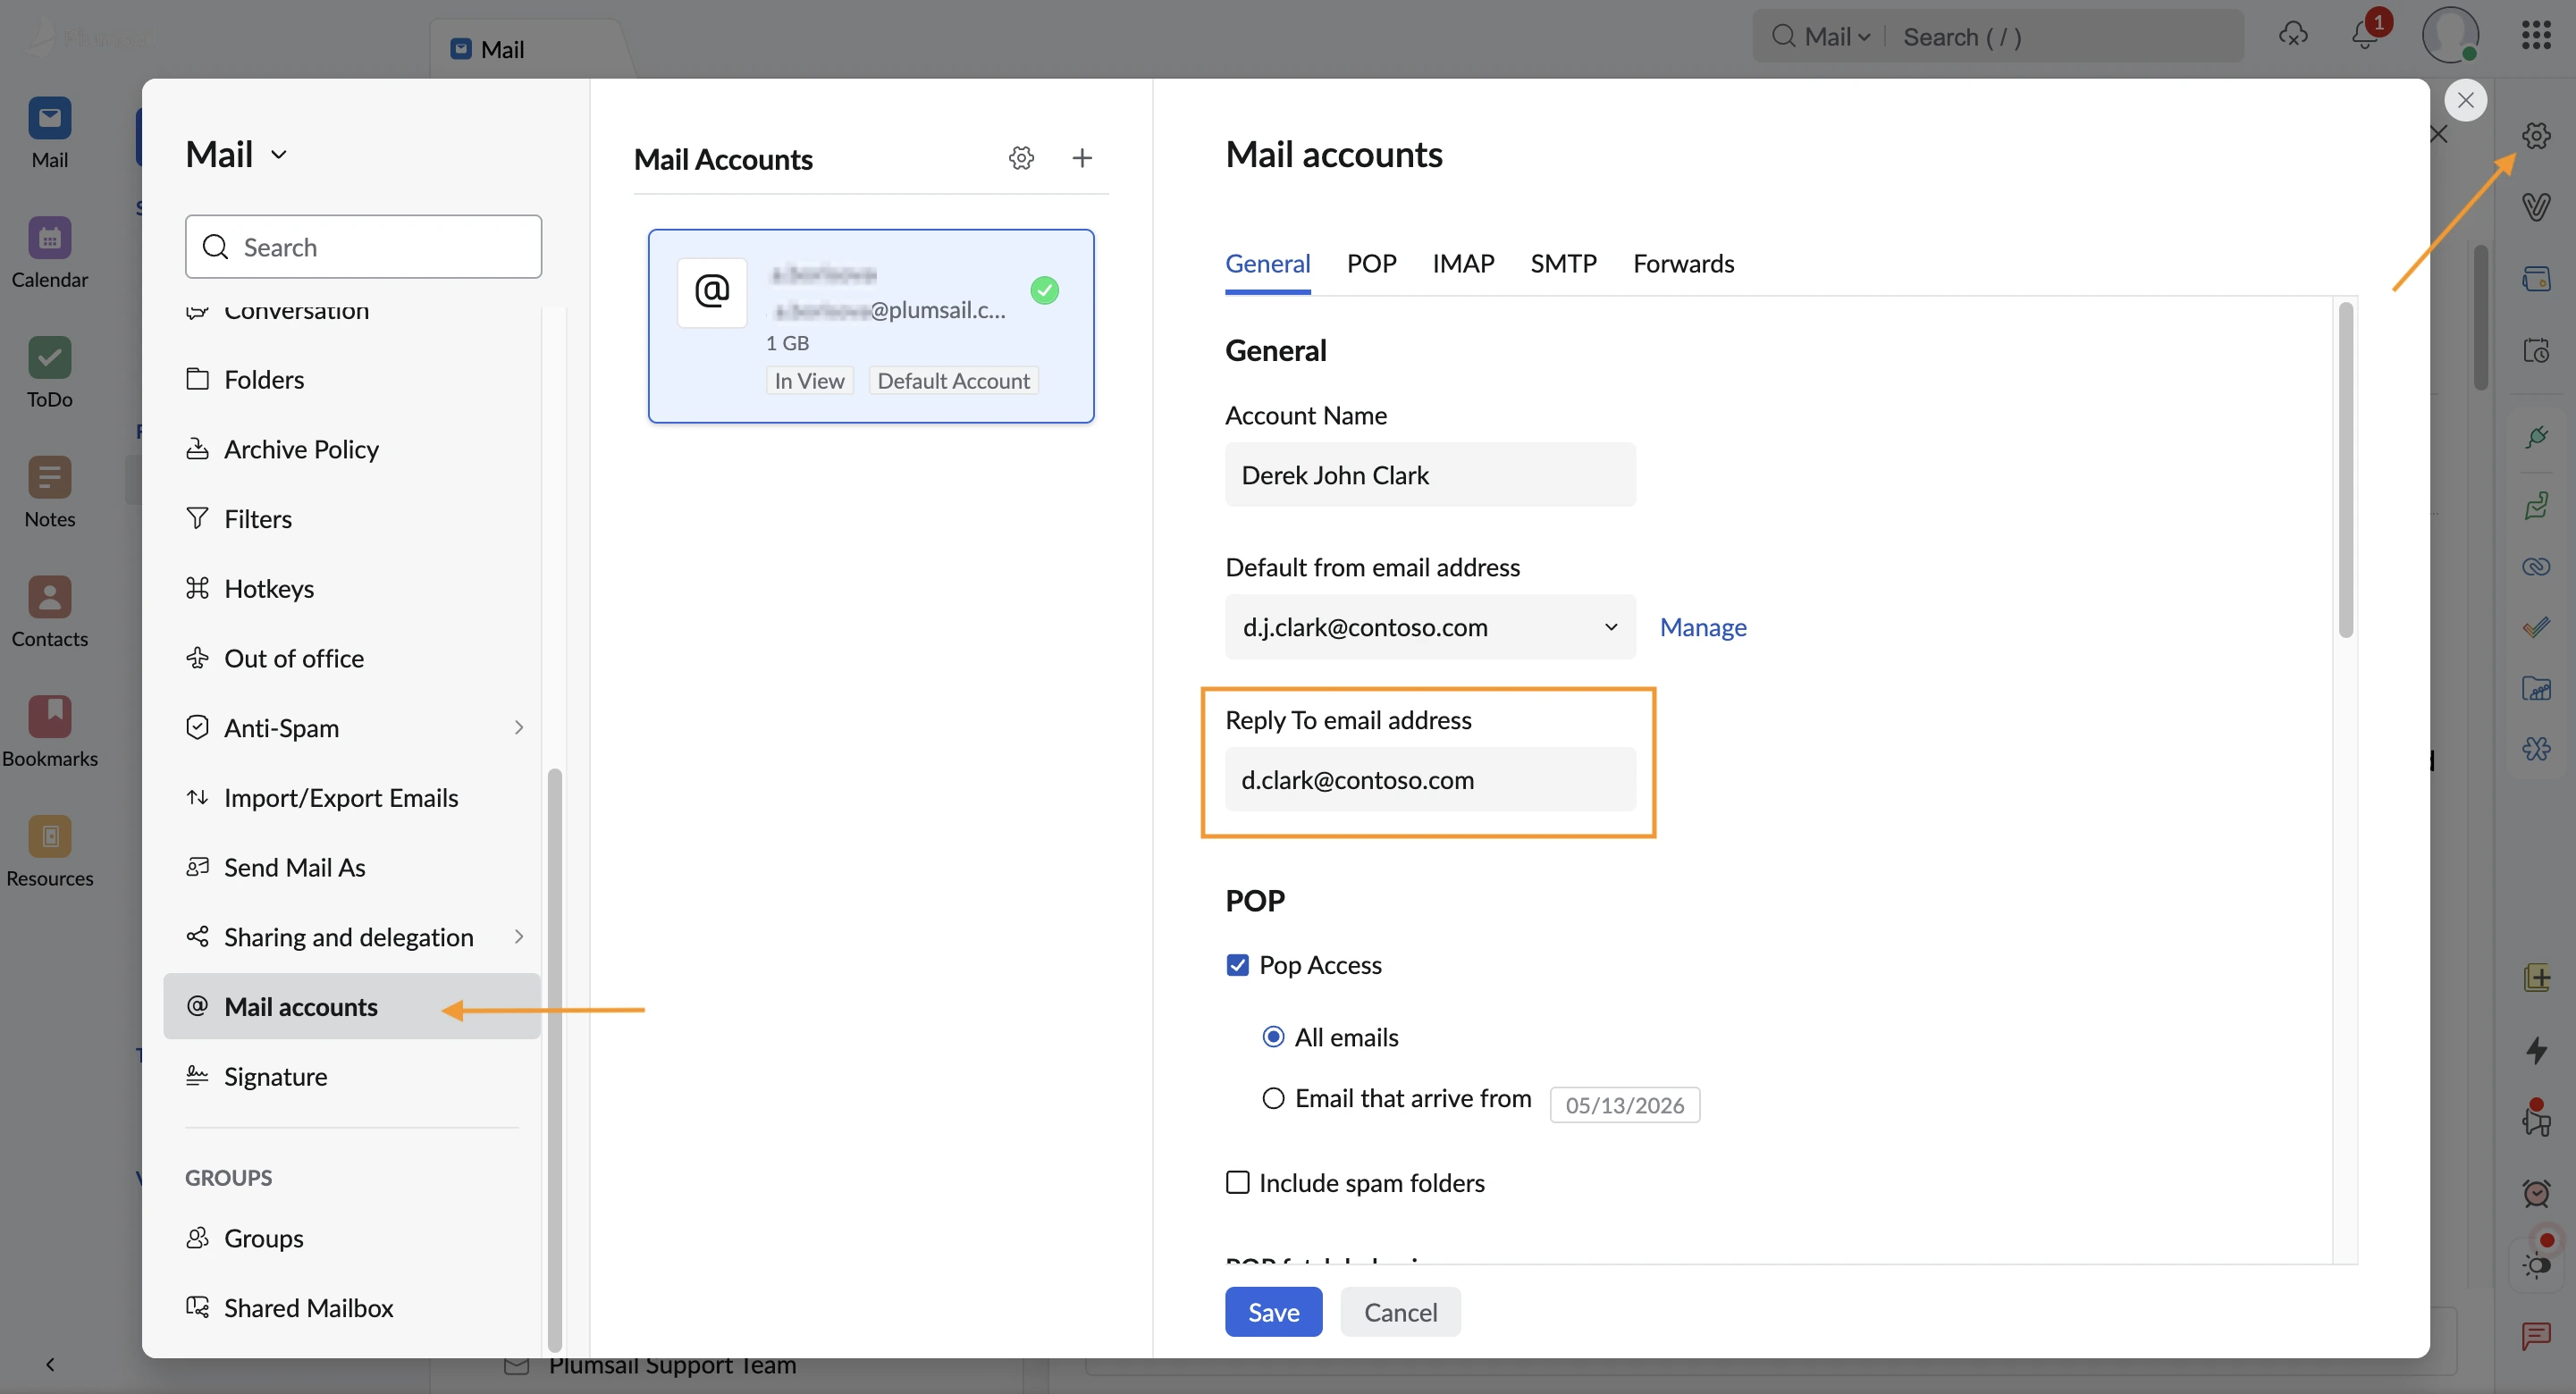
Task: Click the plug integration icon in right sidebar
Action: (2536, 437)
